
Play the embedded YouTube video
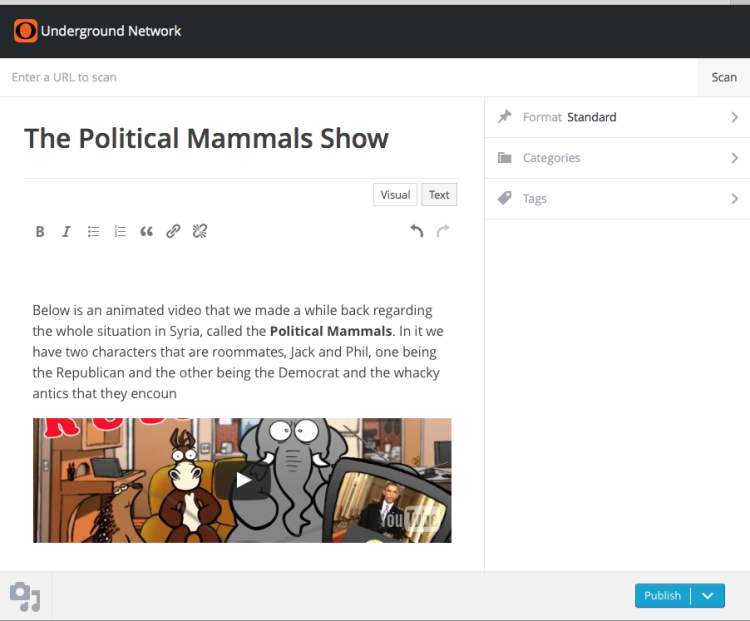coord(243,480)
